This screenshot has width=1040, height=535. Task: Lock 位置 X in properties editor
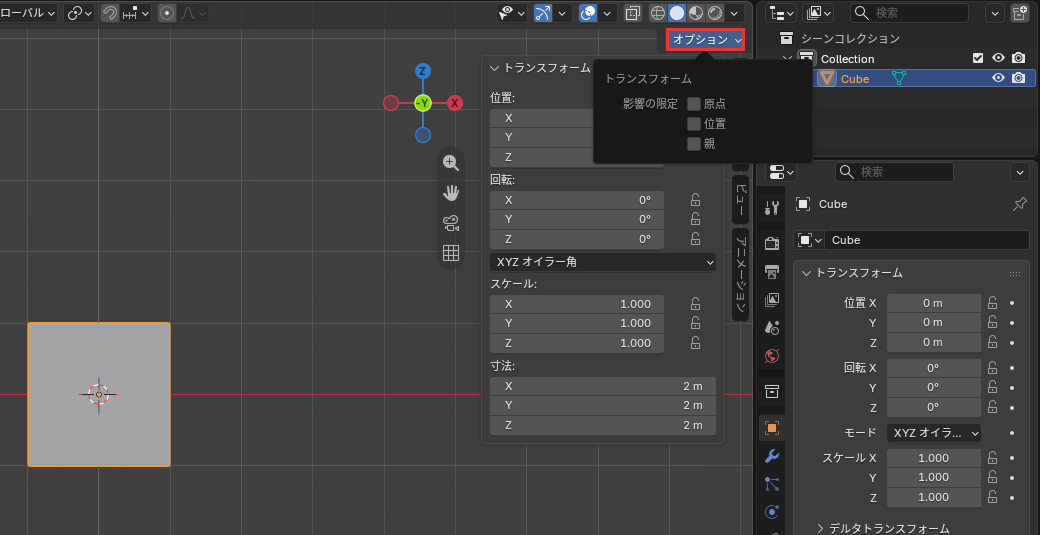tap(992, 303)
